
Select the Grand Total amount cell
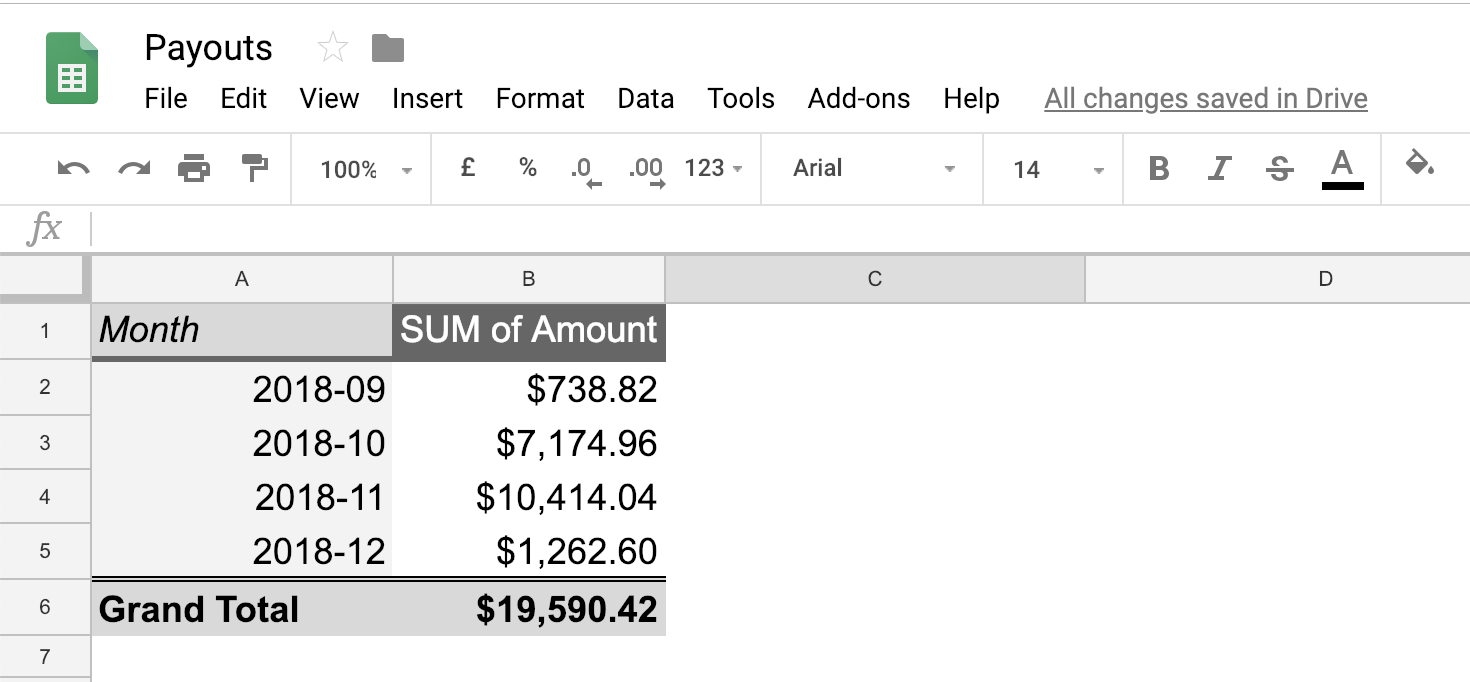coord(529,609)
